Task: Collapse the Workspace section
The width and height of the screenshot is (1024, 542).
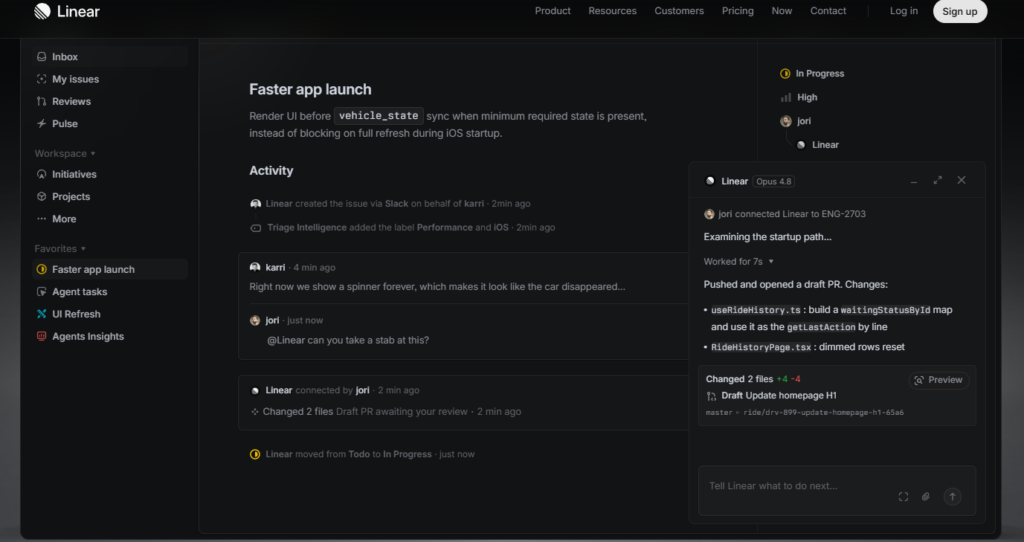Action: coord(65,153)
